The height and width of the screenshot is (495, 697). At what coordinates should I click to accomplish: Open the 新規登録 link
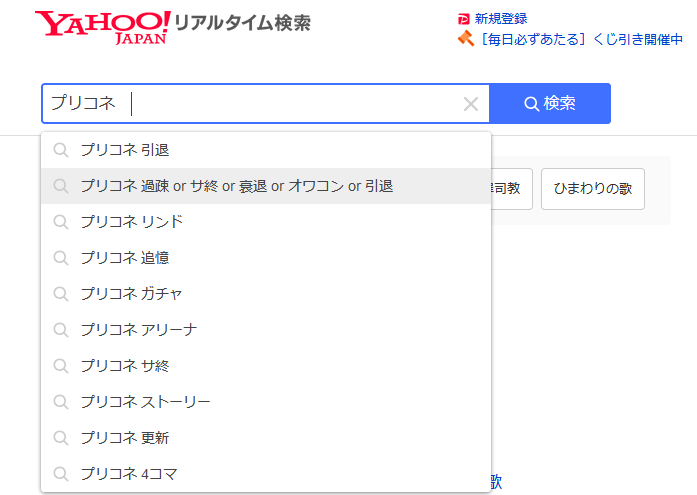coord(501,19)
